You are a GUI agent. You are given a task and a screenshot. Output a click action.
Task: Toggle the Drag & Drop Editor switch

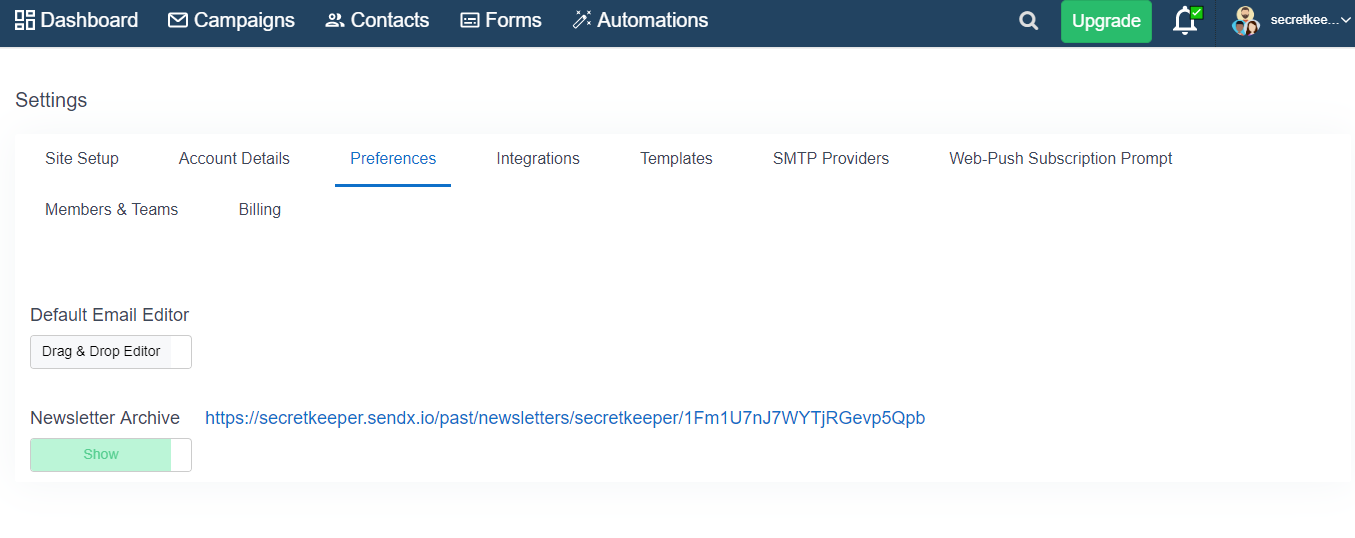(111, 352)
